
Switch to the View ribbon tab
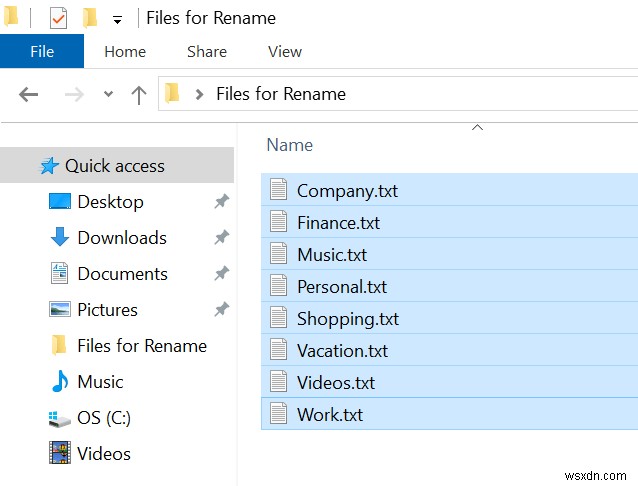tap(285, 52)
